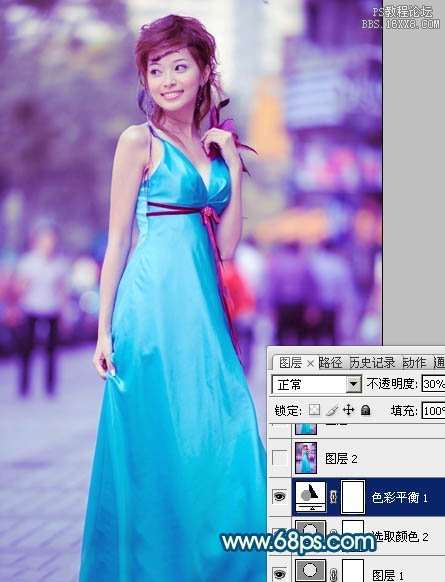Close the 图层 panel tab

(310, 364)
